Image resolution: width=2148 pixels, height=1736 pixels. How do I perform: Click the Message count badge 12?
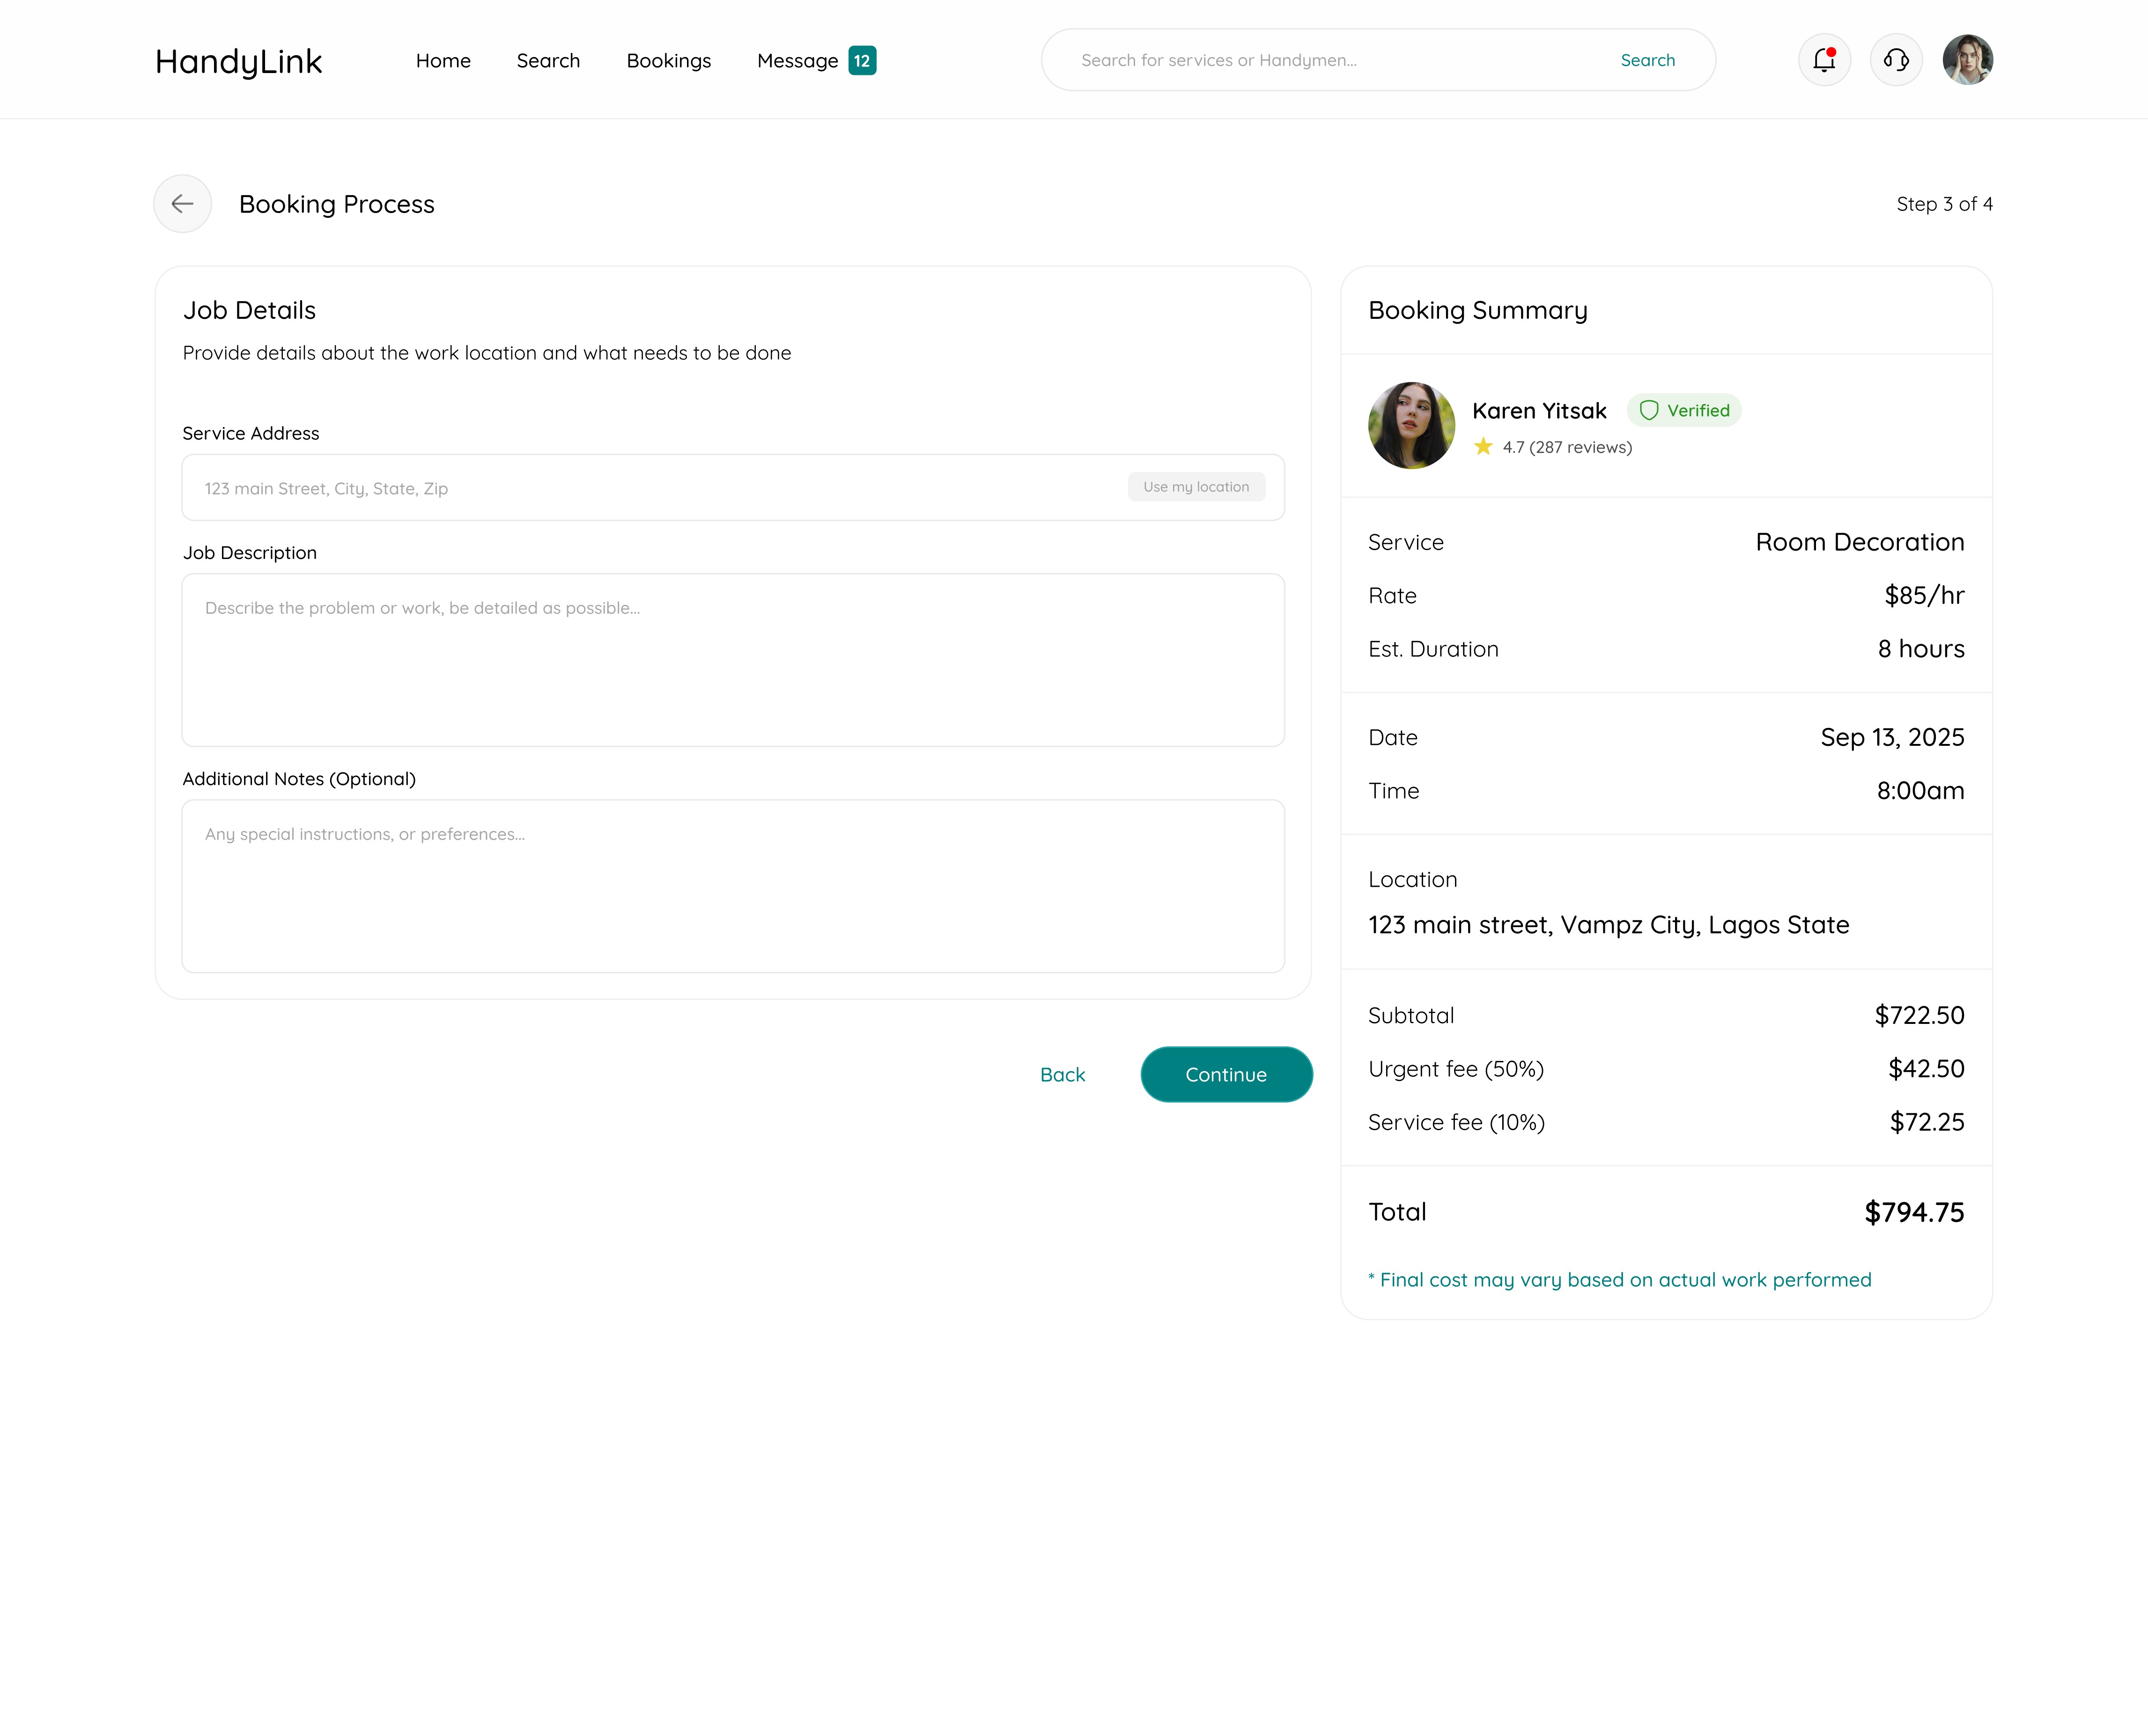(x=862, y=61)
